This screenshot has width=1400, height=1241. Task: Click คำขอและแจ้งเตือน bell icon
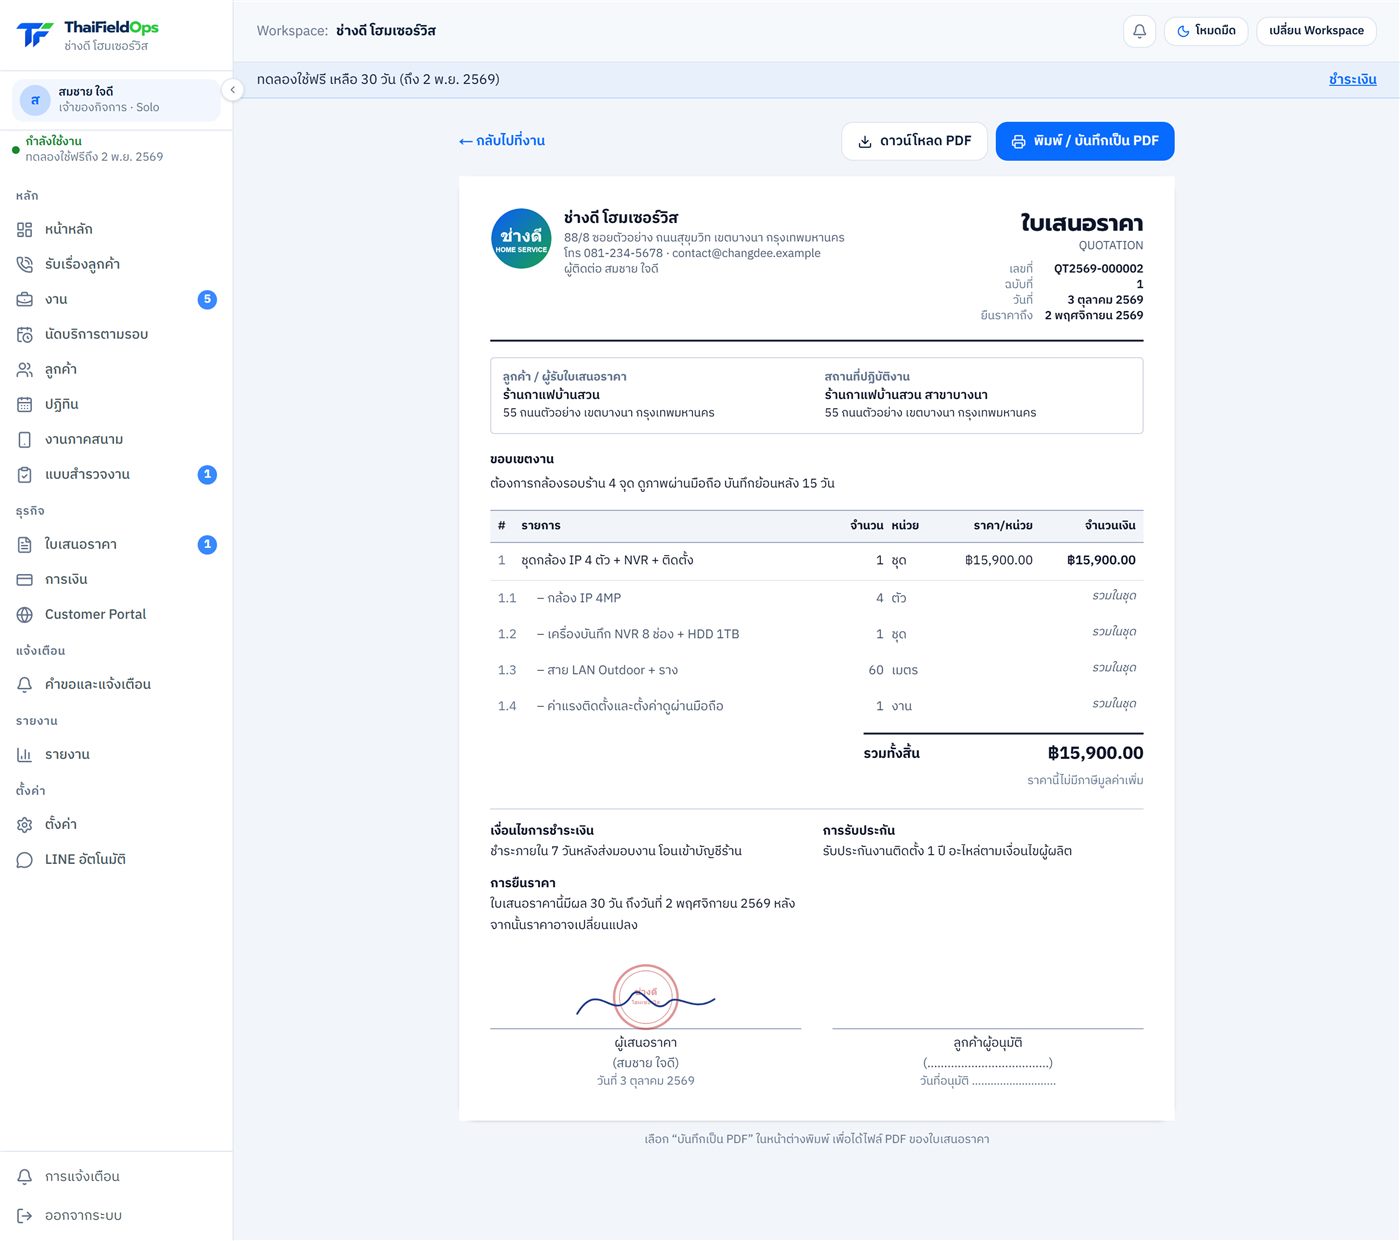tap(25, 684)
